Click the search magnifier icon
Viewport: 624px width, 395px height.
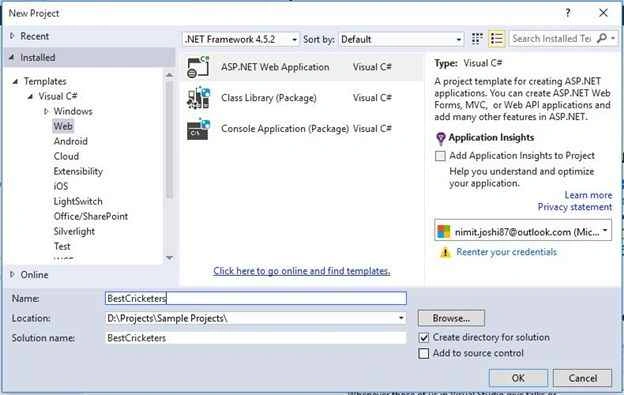(602, 38)
